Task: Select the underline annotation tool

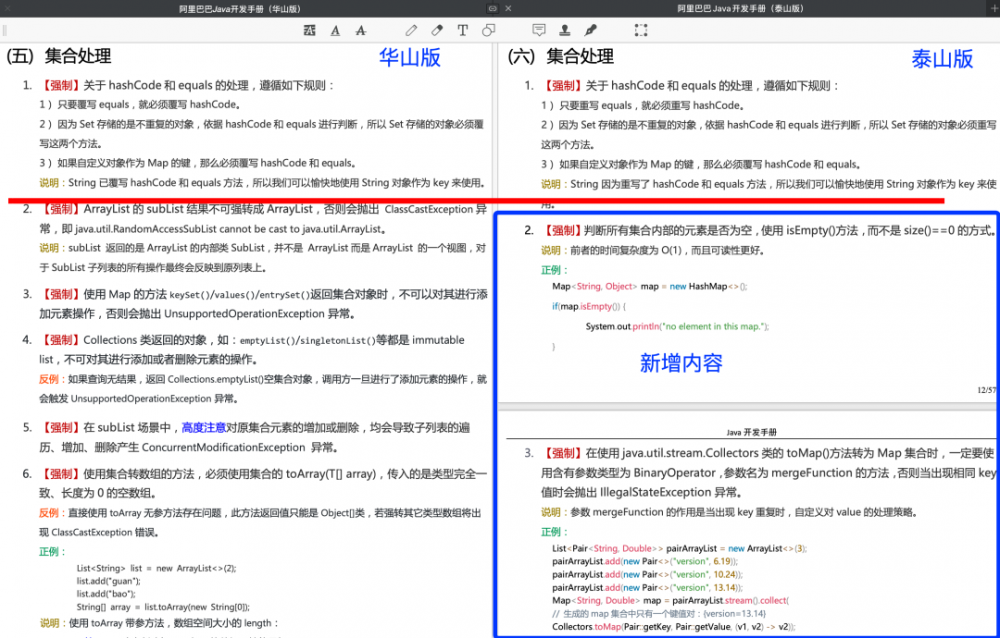Action: 335,30
